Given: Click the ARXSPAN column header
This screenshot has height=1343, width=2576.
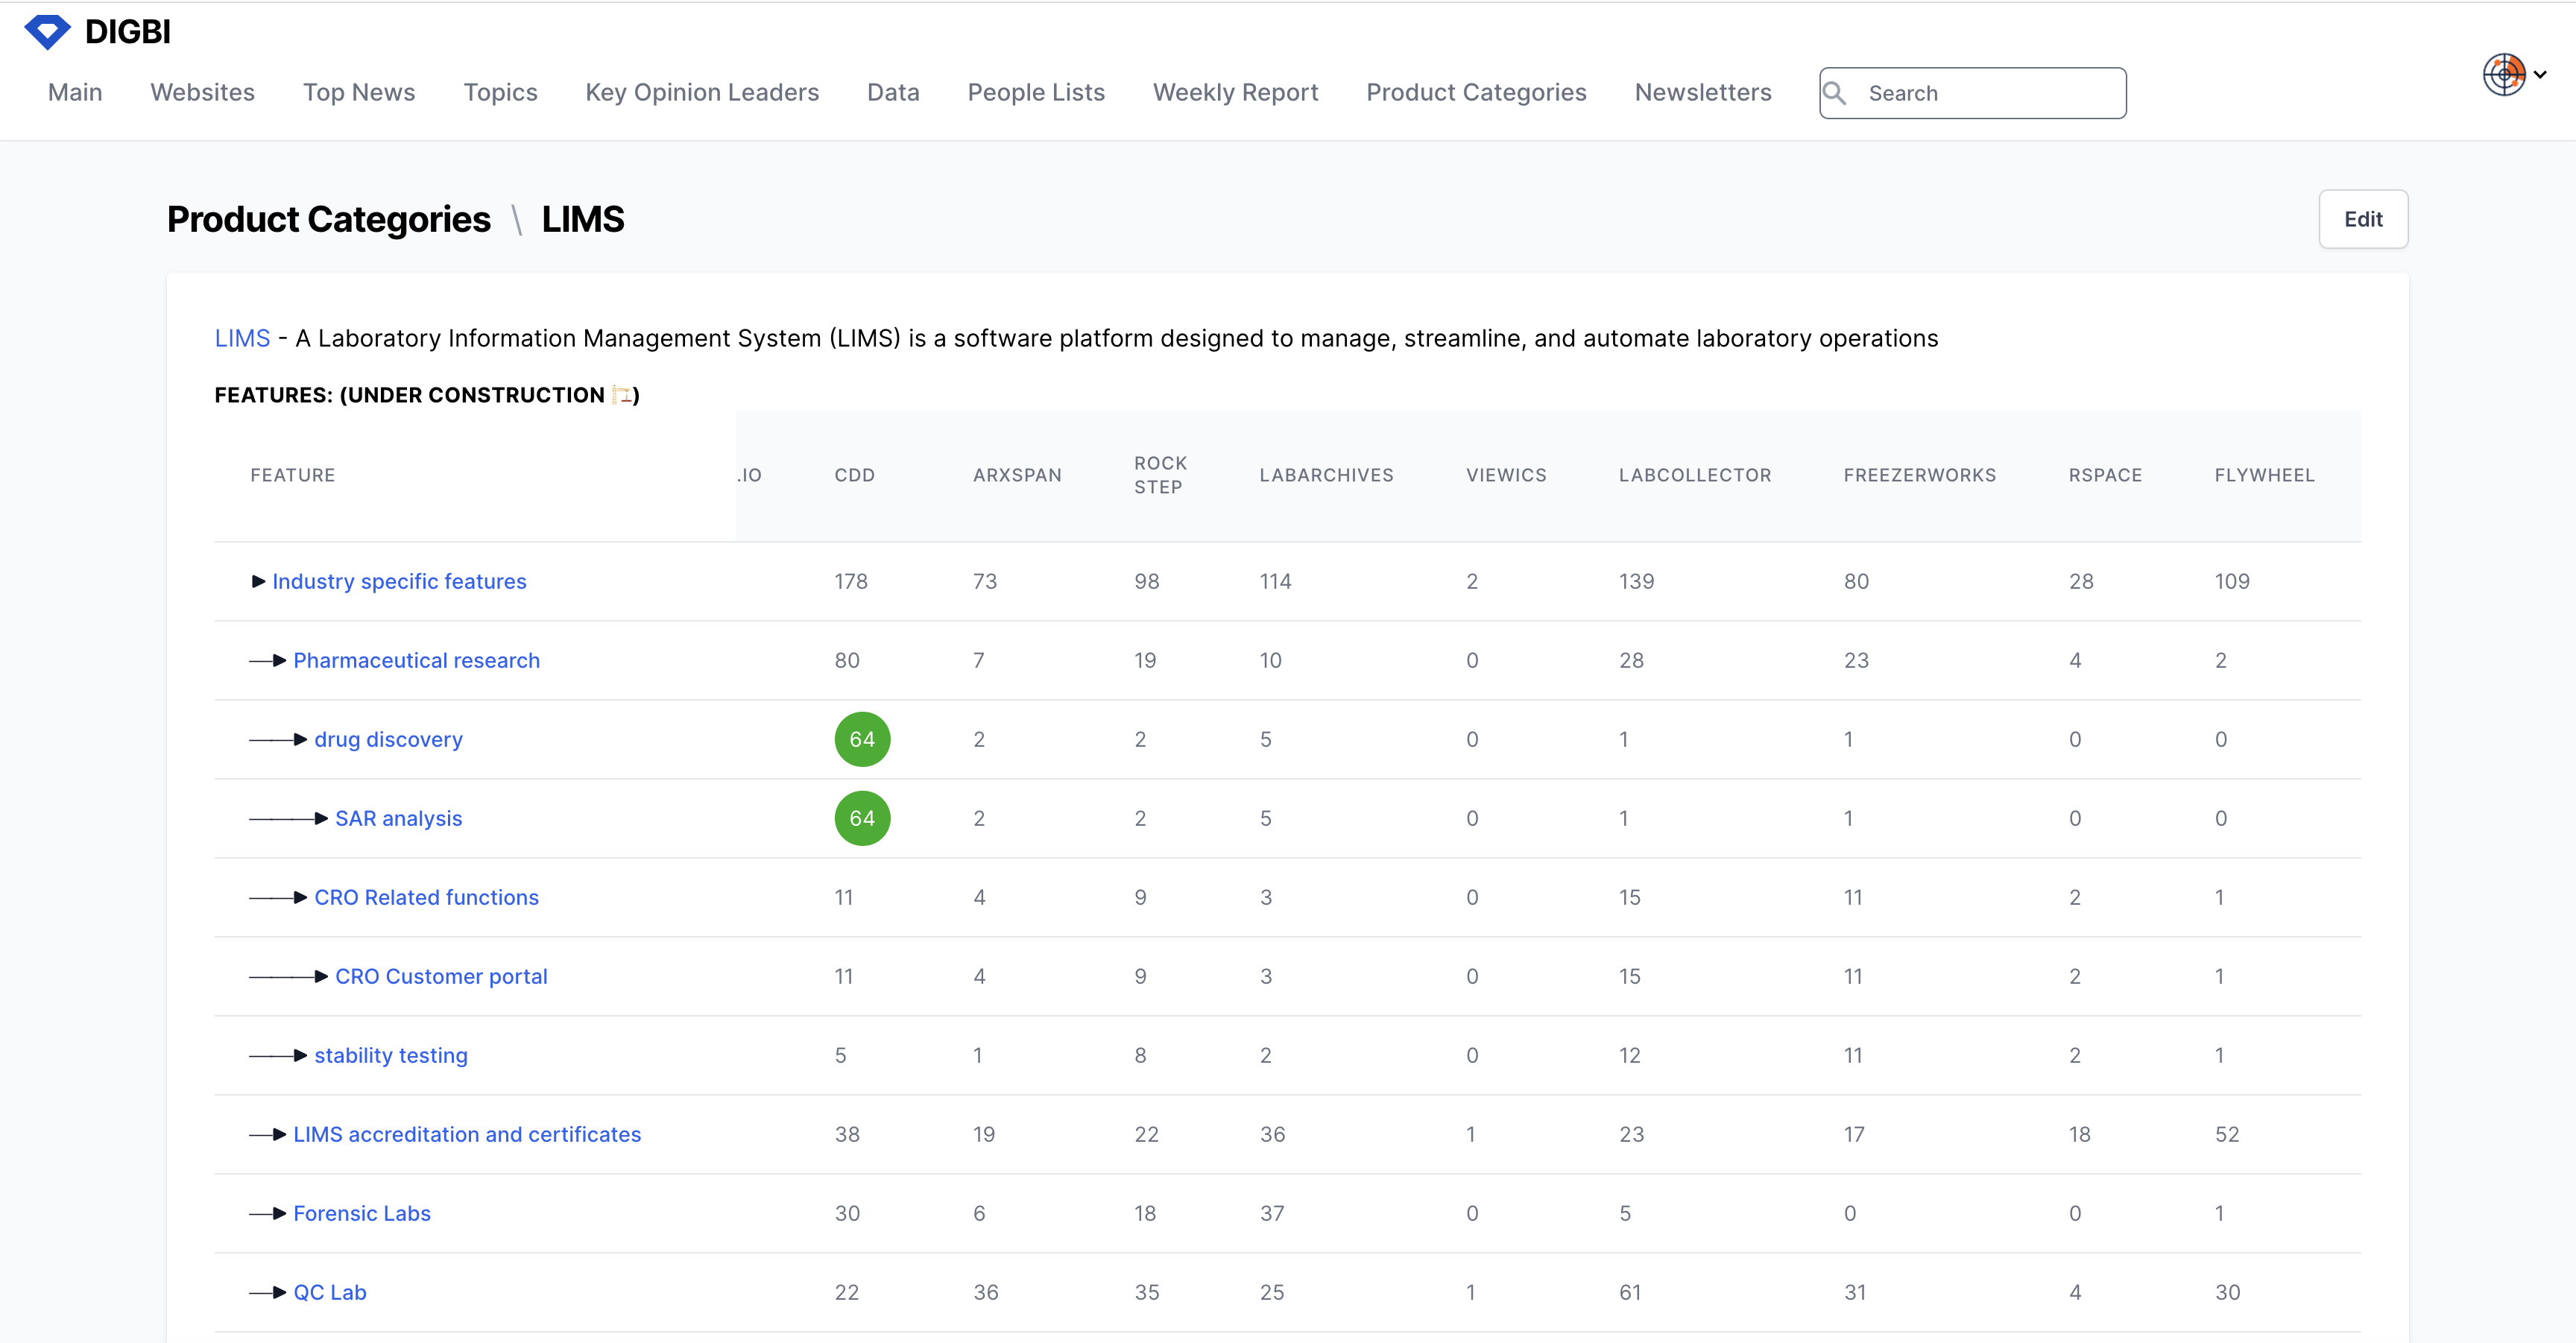Looking at the screenshot, I should click(x=1017, y=475).
